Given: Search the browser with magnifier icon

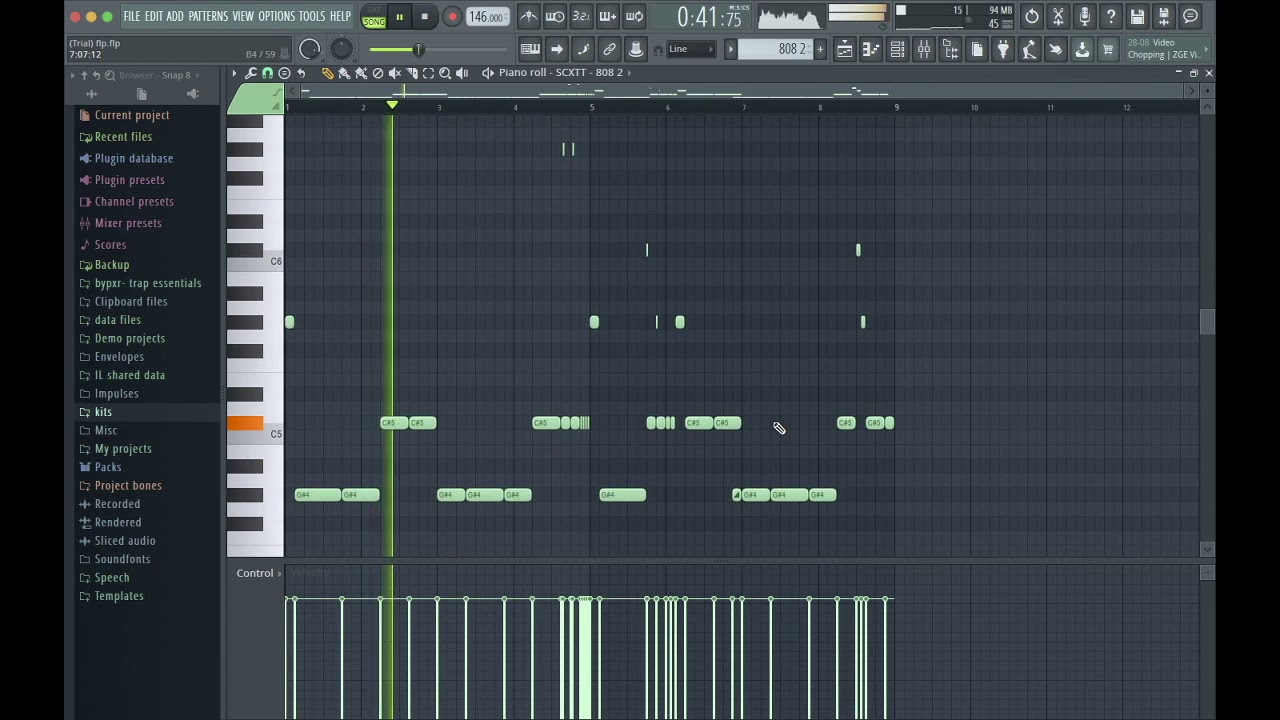Looking at the screenshot, I should 110,76.
